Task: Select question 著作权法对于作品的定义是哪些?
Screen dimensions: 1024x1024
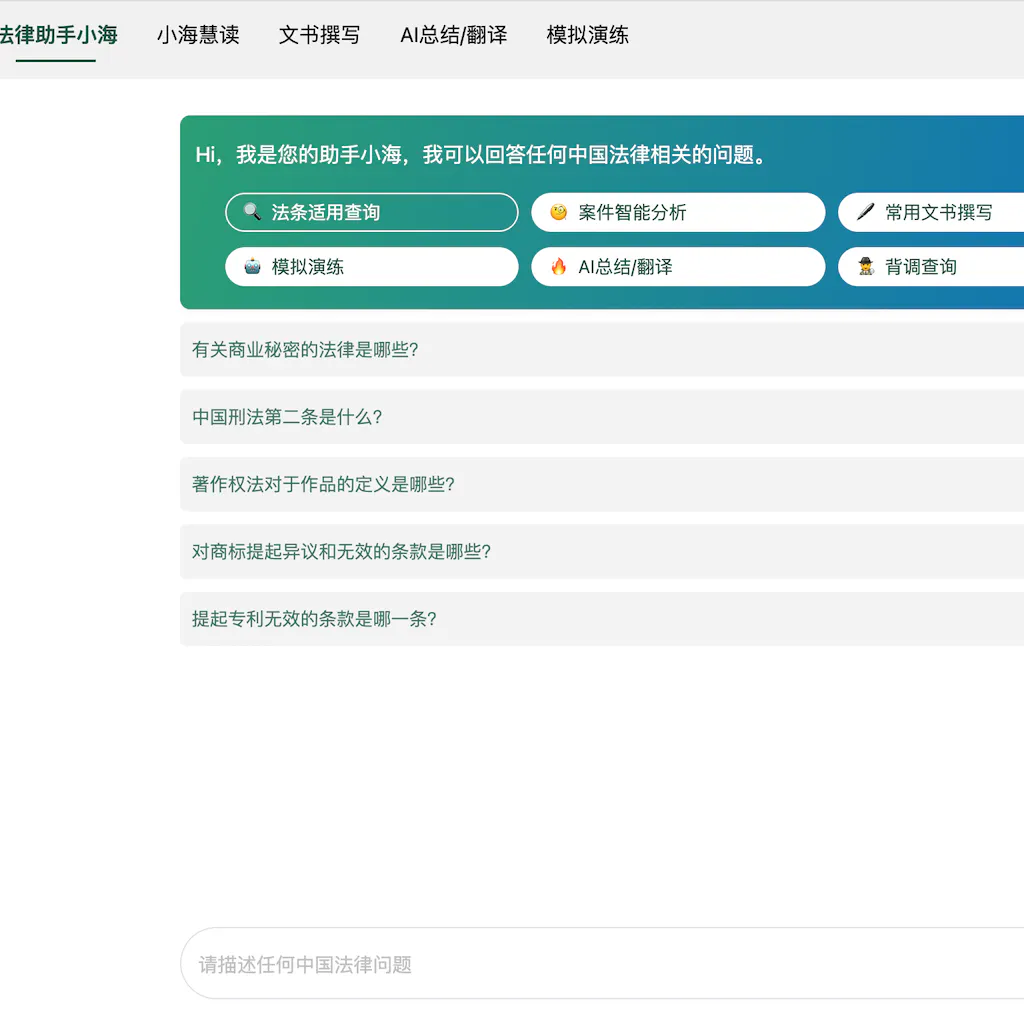Action: (601, 484)
